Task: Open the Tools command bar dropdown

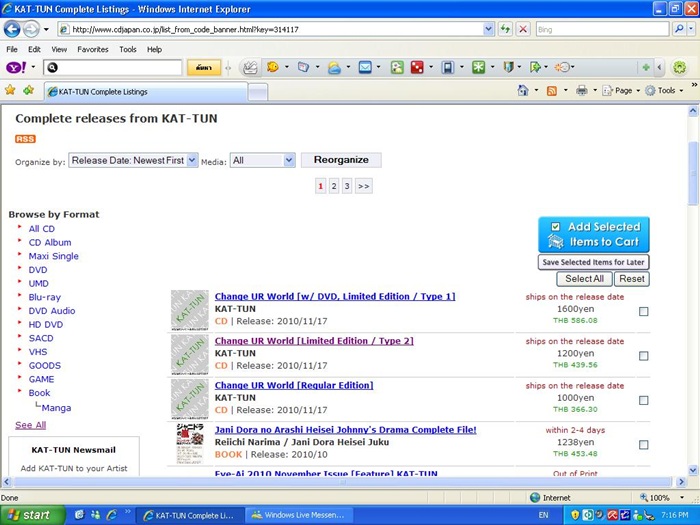Action: tap(664, 91)
